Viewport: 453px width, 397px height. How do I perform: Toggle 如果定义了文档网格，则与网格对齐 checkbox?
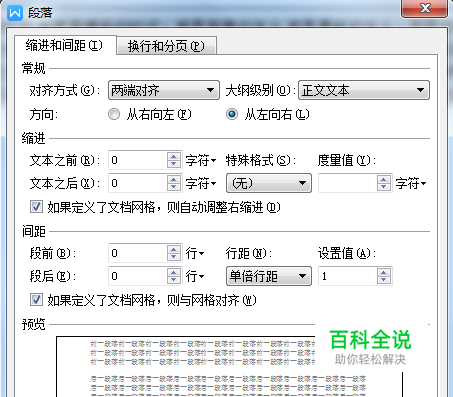[x=36, y=300]
